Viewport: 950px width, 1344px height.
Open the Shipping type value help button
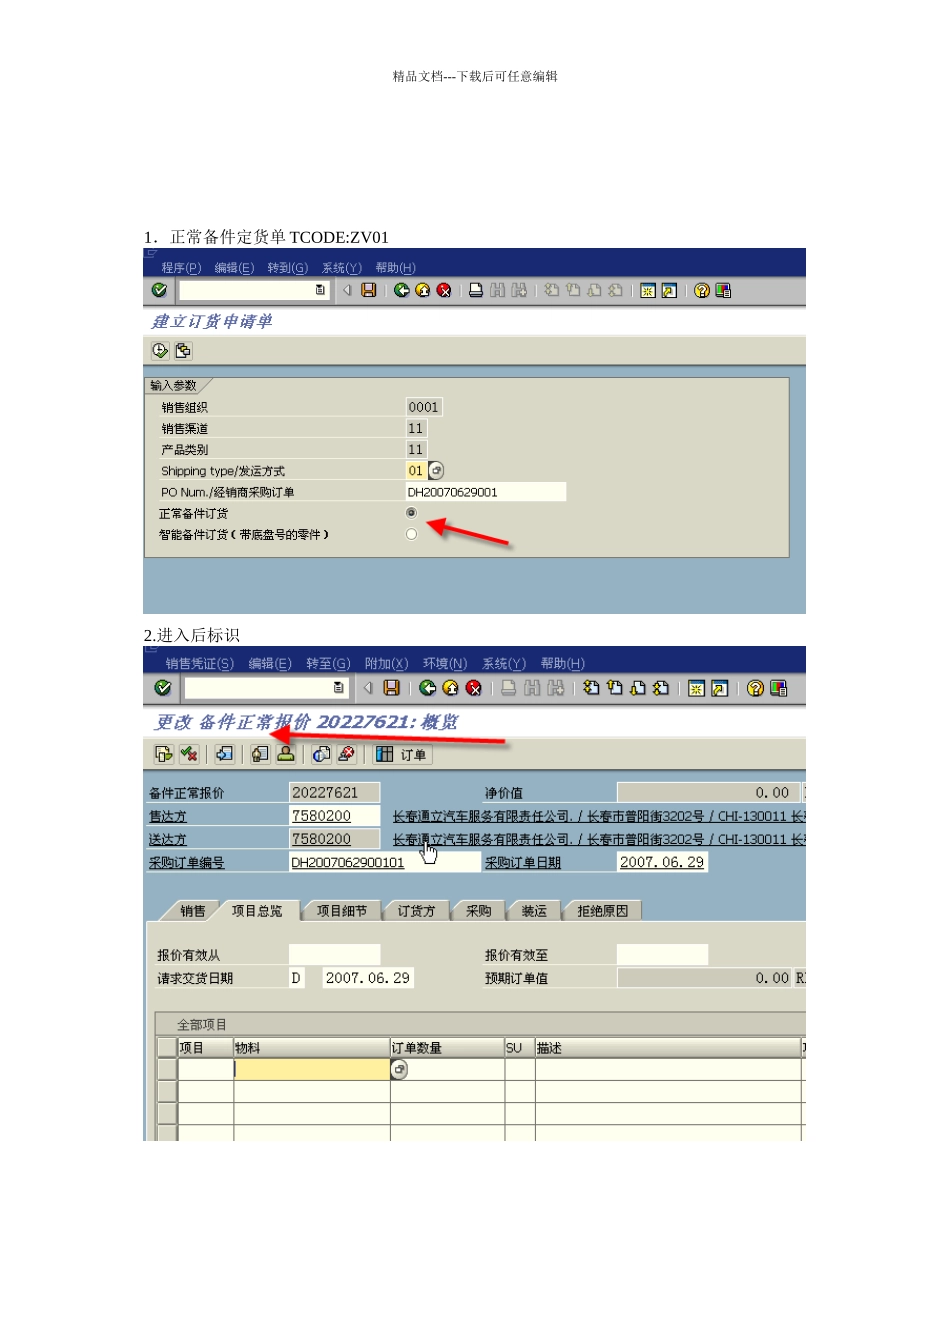[x=436, y=470]
